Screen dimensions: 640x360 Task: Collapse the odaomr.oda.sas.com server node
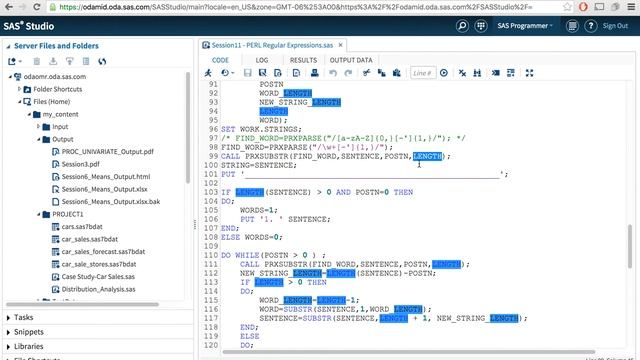click(x=11, y=76)
